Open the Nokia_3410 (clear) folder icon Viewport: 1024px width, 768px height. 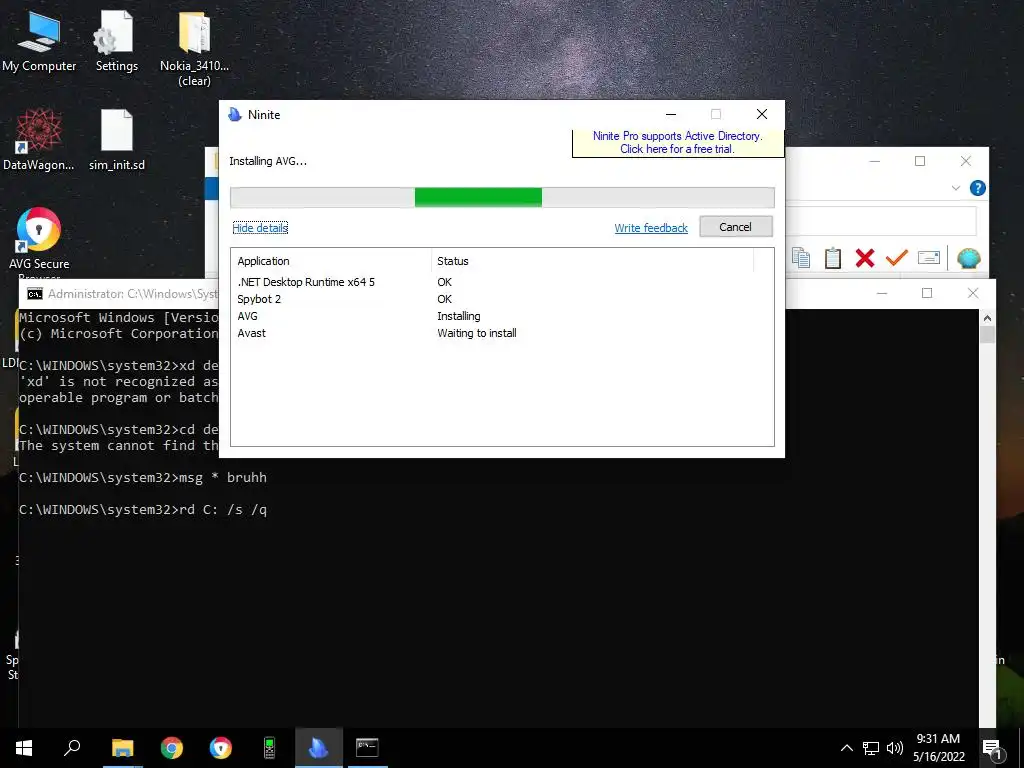coord(194,49)
